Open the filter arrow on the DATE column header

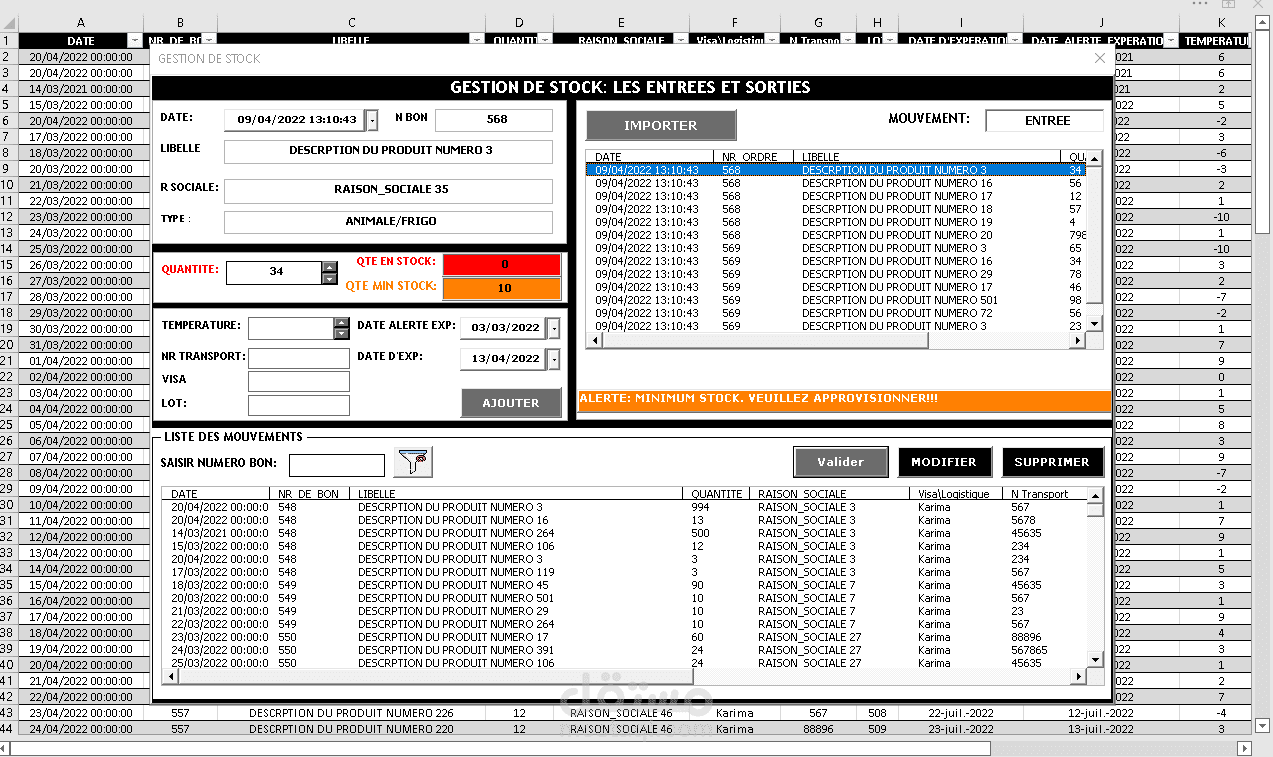(x=135, y=40)
